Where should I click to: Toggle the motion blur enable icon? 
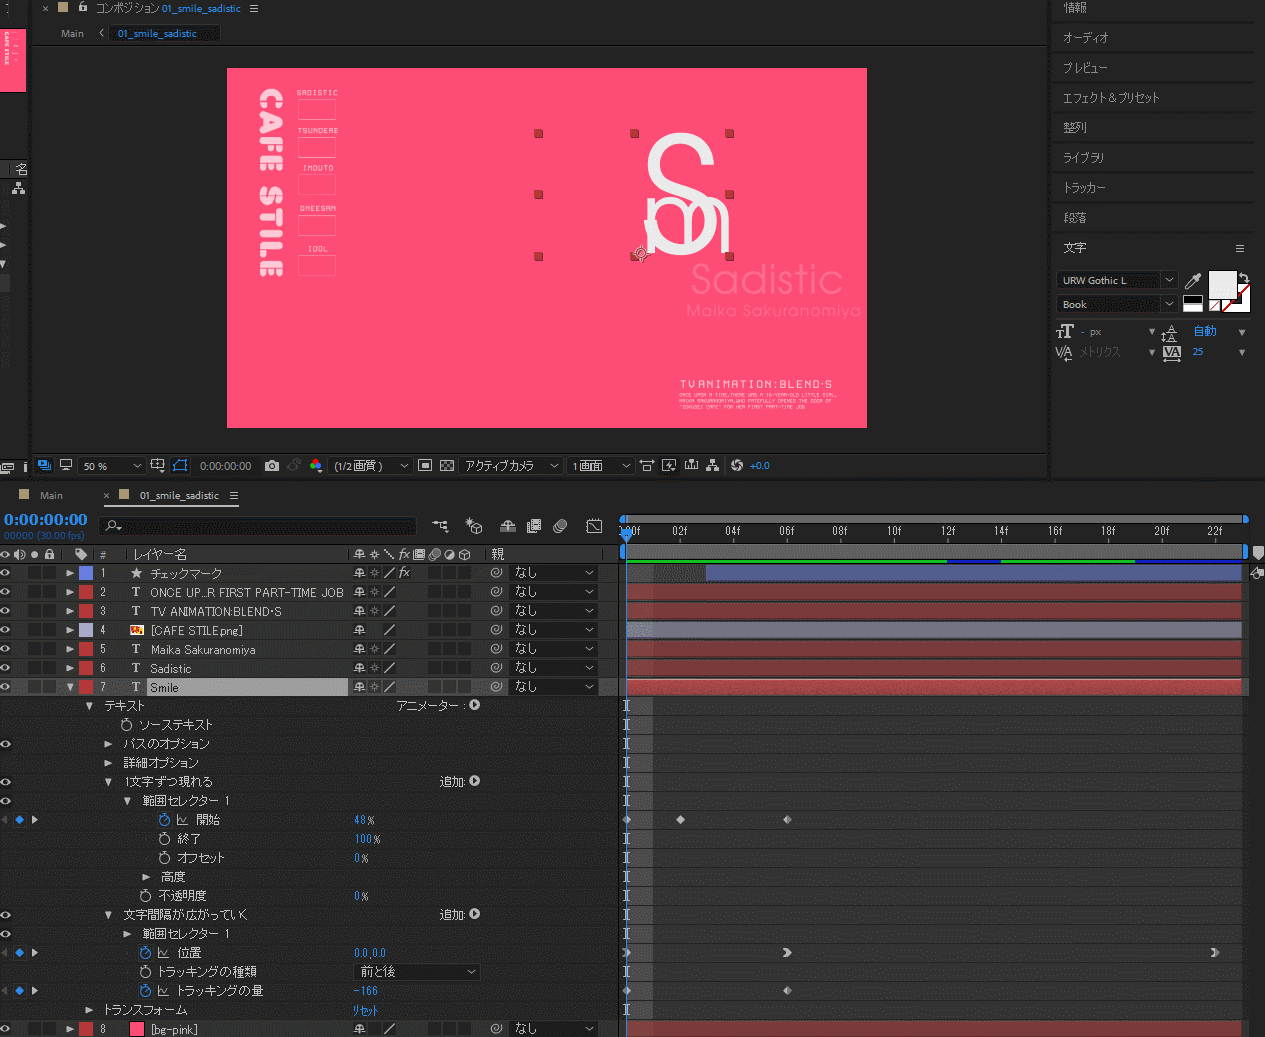tap(560, 525)
